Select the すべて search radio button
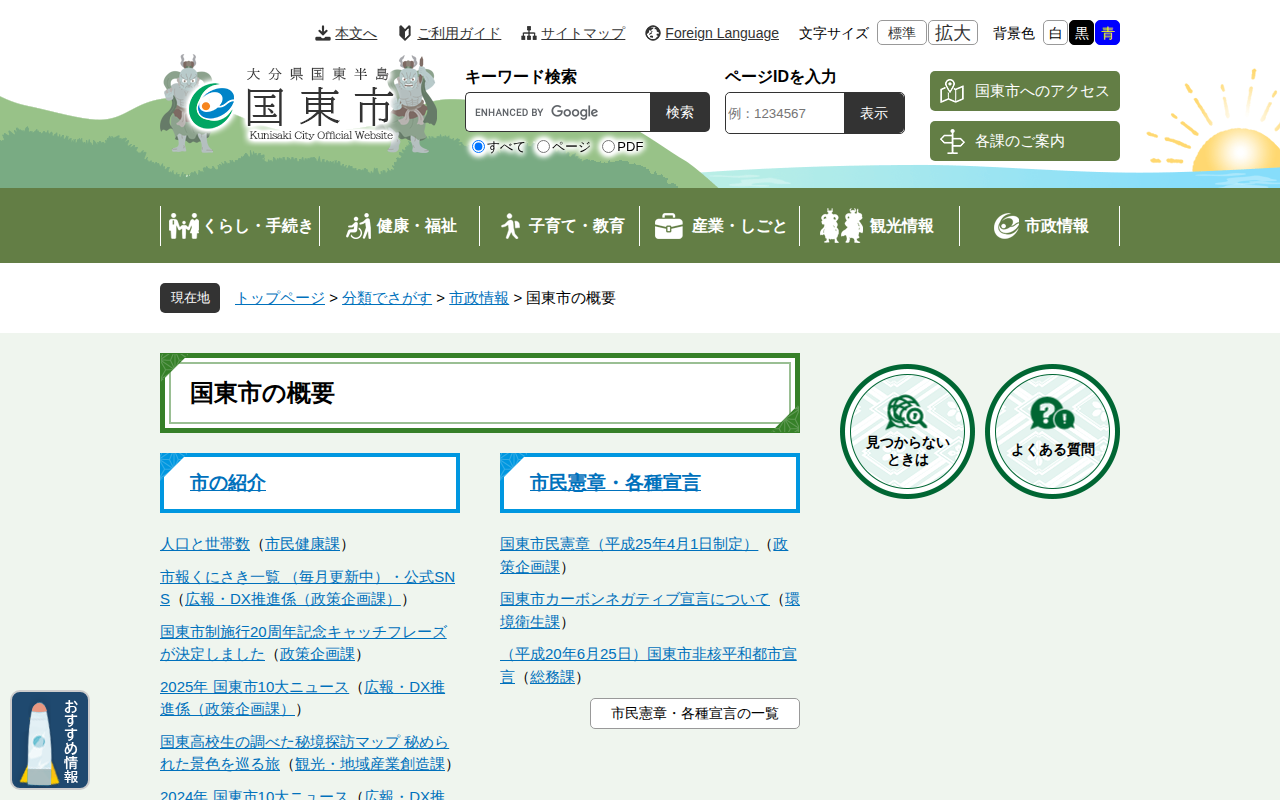Screen dimensions: 1280x800 coord(479,147)
